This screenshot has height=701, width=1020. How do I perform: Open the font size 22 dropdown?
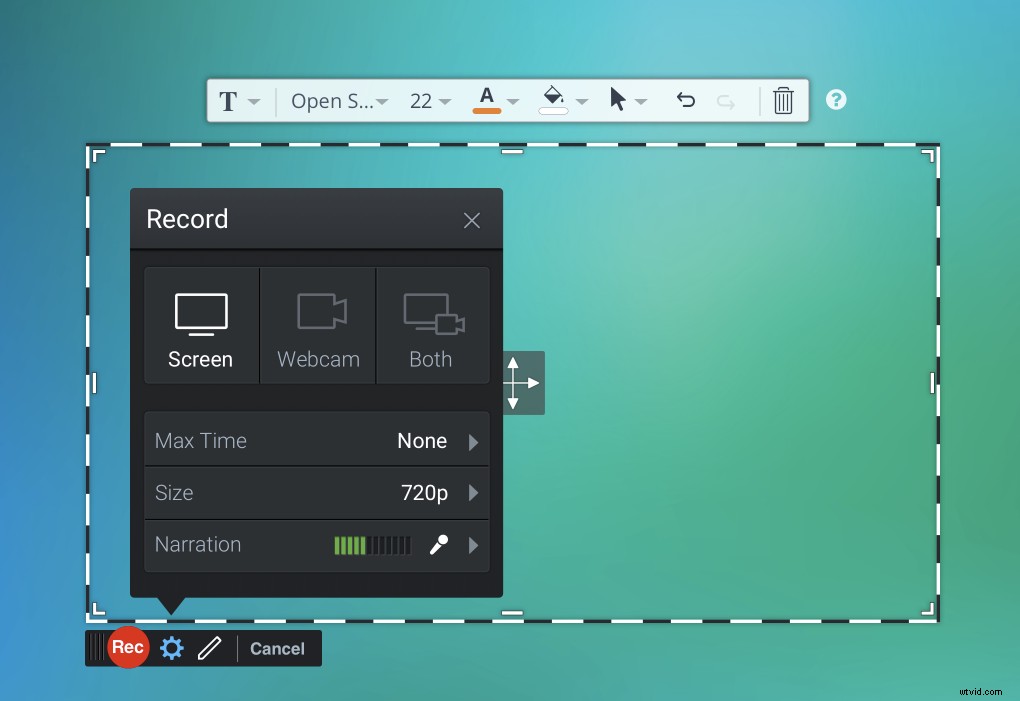428,100
